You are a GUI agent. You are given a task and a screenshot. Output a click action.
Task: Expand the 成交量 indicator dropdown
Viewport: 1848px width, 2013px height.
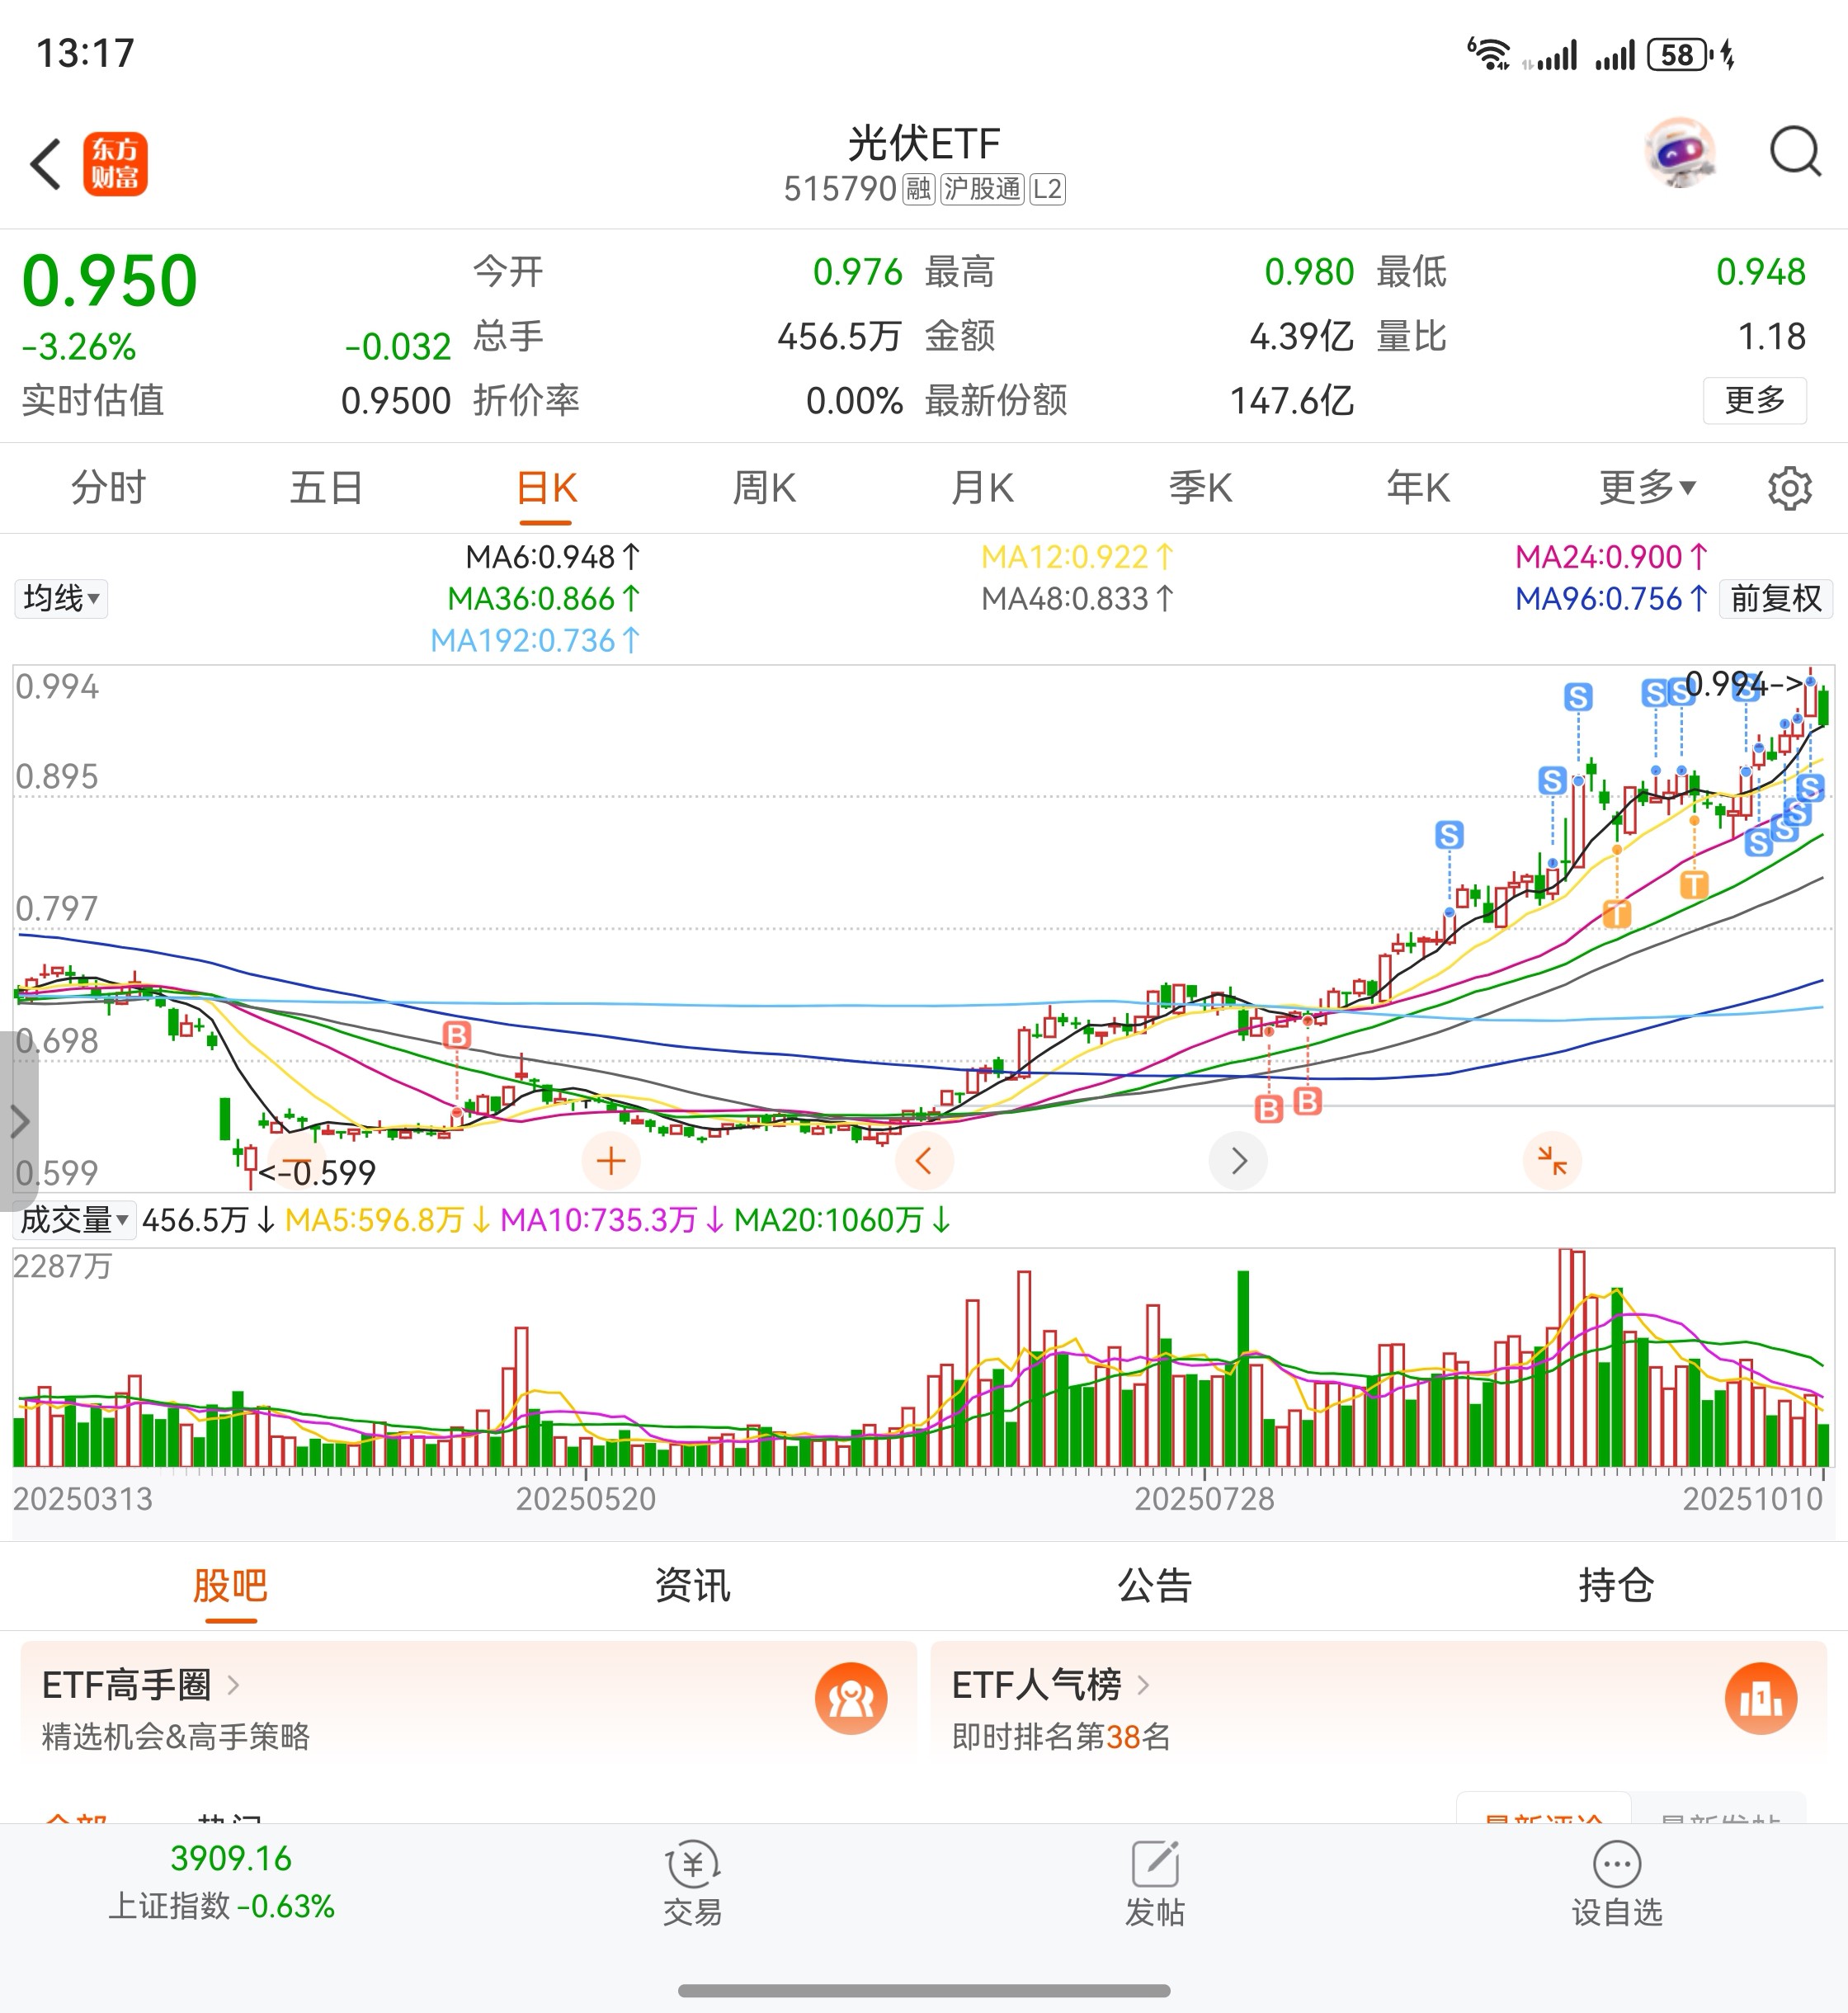[74, 1220]
